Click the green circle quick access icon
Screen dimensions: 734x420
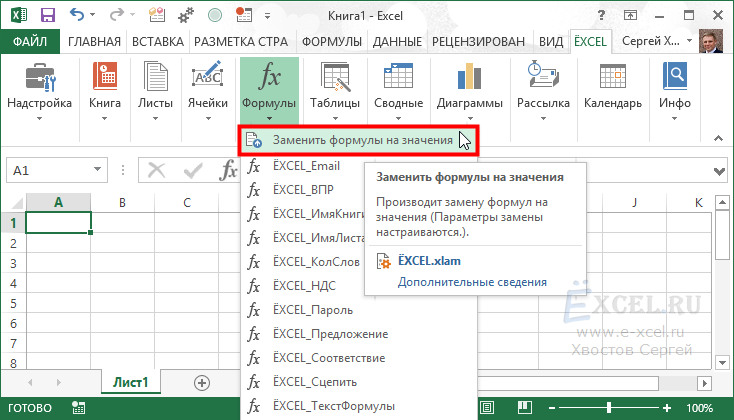pyautogui.click(x=215, y=15)
